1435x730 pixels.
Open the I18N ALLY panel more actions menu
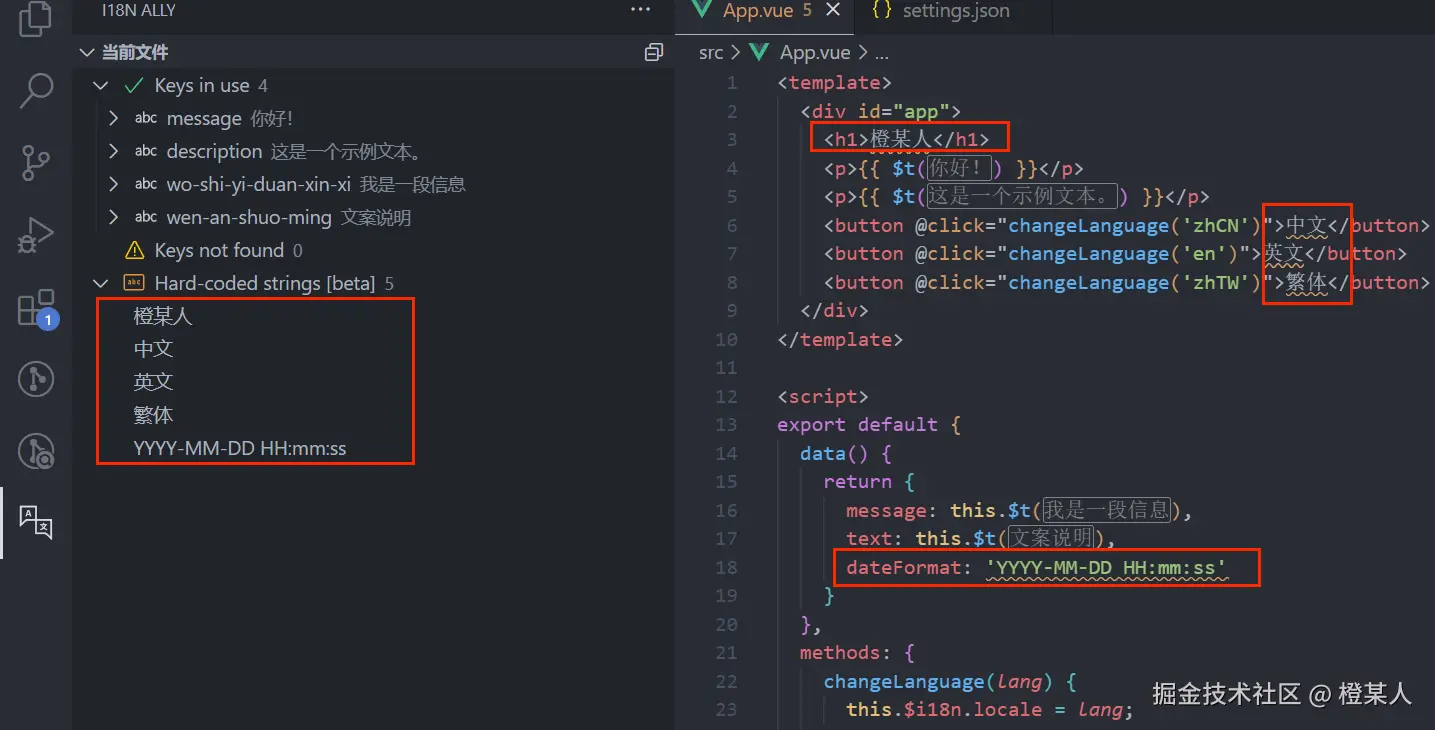[x=640, y=10]
